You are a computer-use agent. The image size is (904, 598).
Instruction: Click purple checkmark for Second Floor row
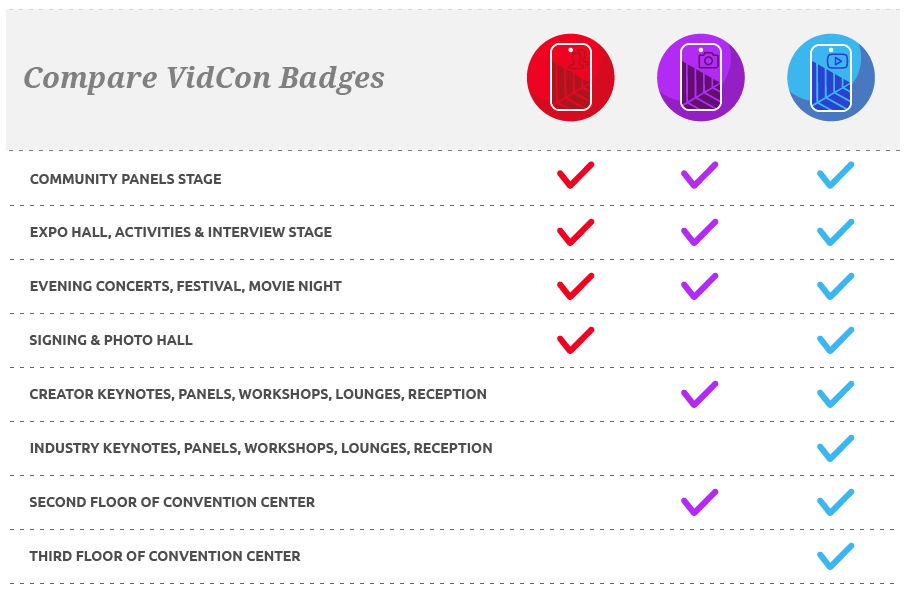coord(700,502)
